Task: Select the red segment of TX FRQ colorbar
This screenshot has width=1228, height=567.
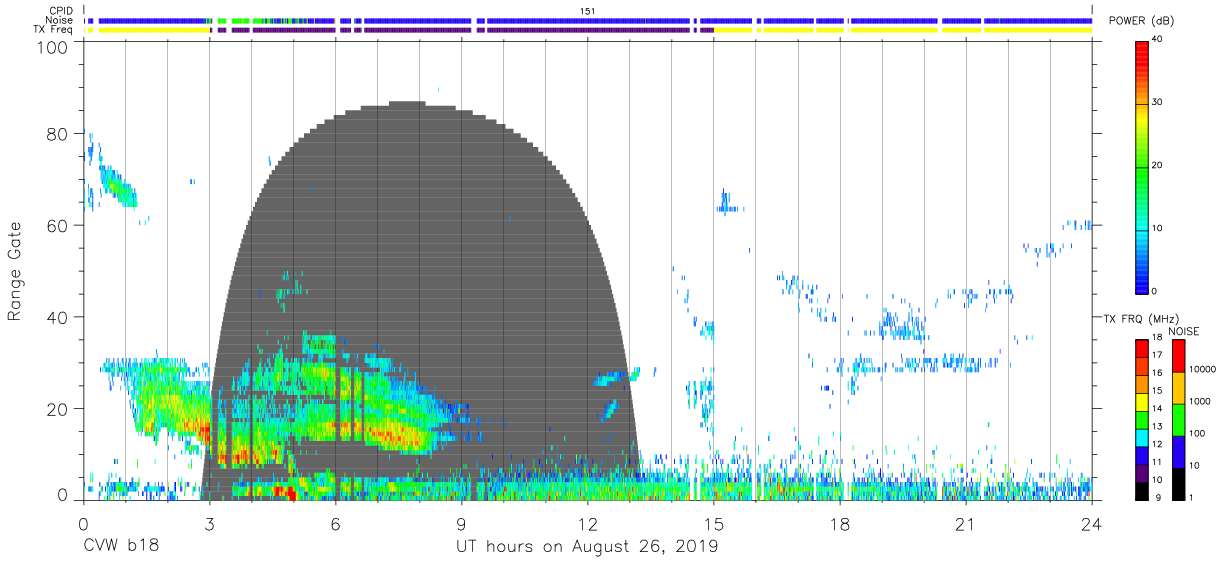Action: (1142, 349)
